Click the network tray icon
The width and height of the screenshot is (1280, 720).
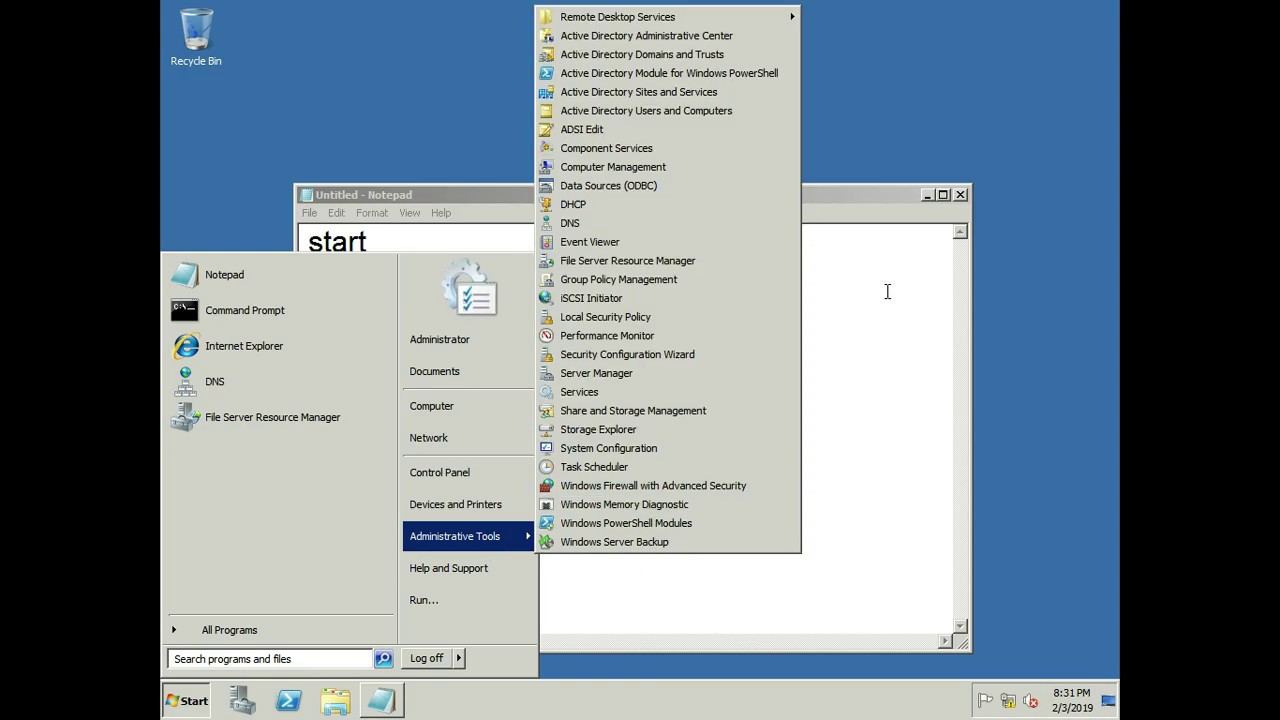click(1008, 701)
